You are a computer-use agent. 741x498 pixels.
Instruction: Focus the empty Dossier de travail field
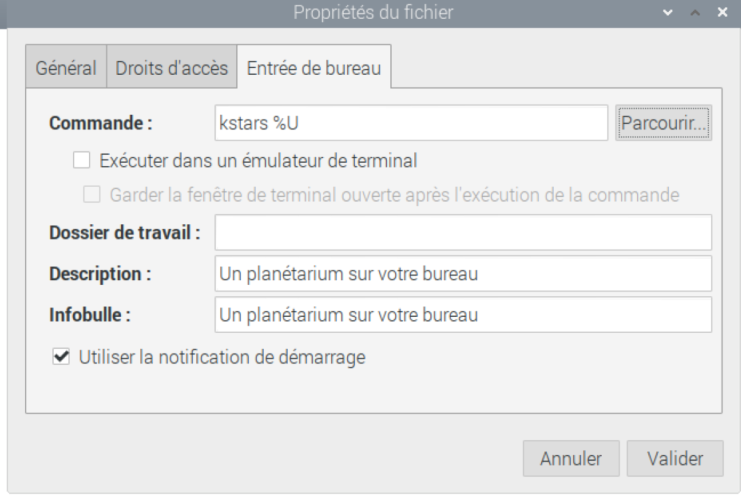pos(463,233)
